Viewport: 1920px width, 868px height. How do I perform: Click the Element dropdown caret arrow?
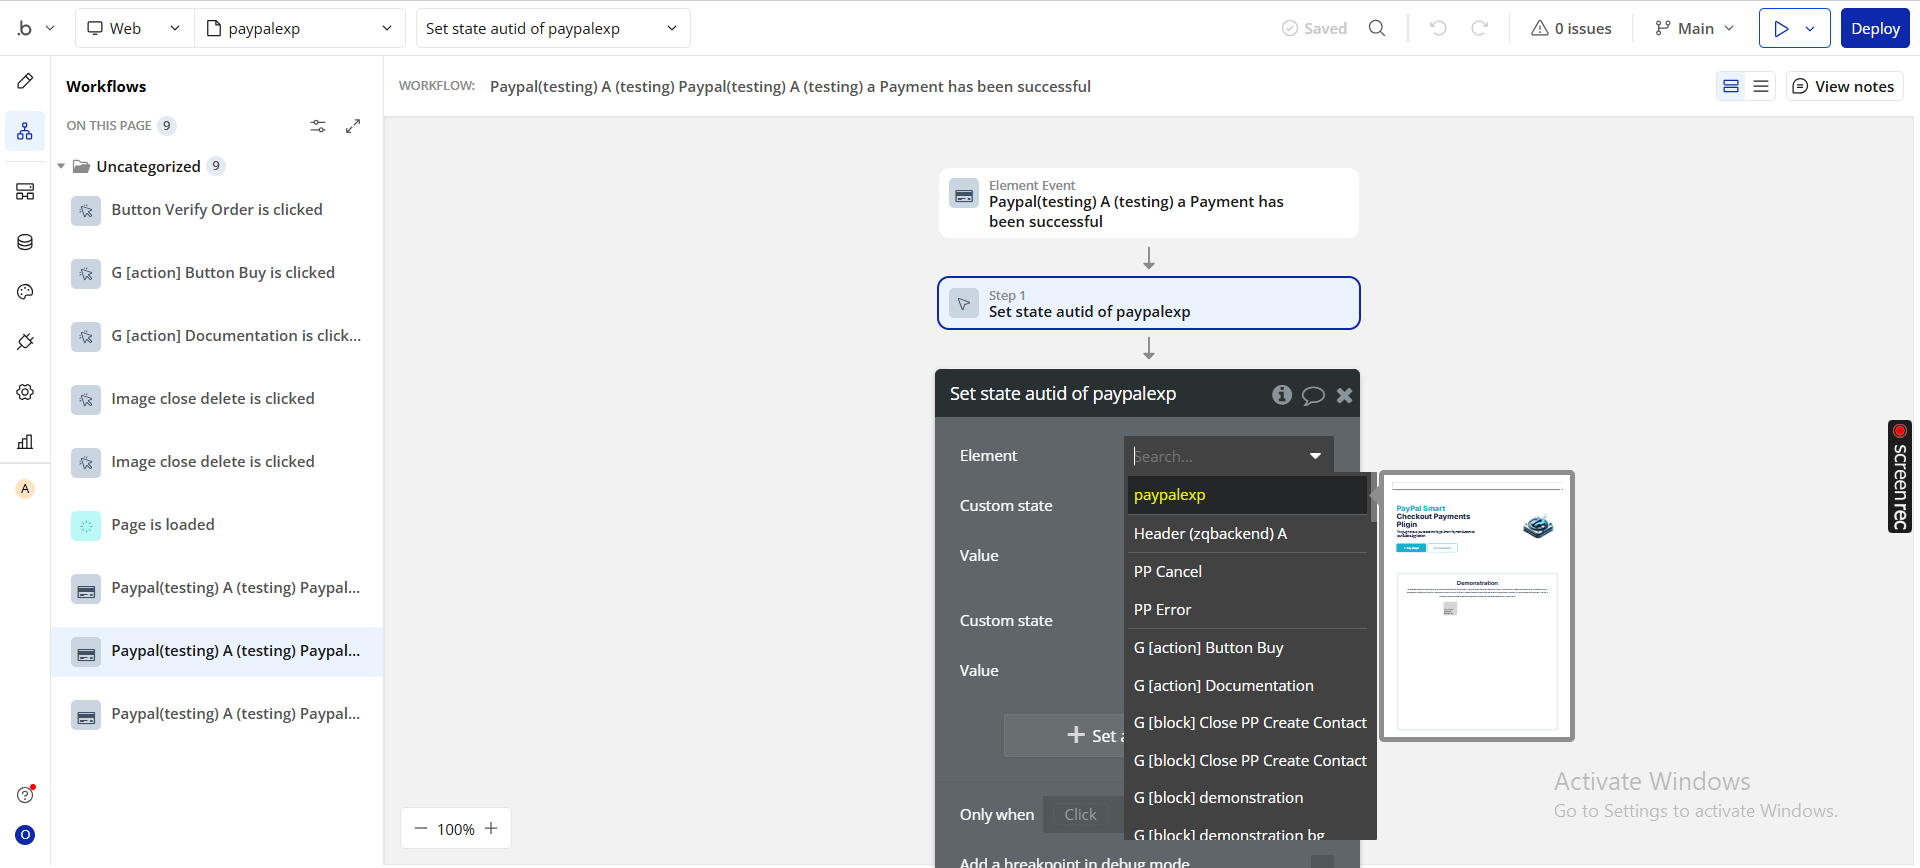pos(1315,456)
